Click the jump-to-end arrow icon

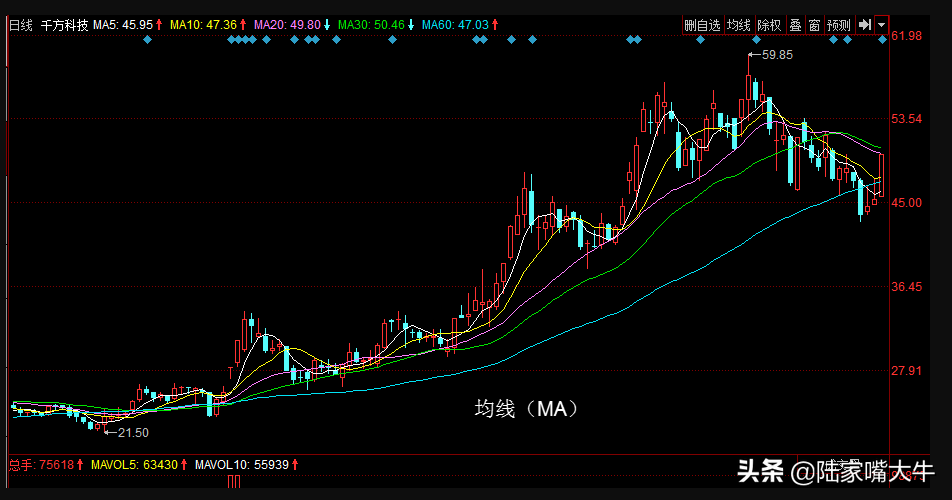[865, 24]
